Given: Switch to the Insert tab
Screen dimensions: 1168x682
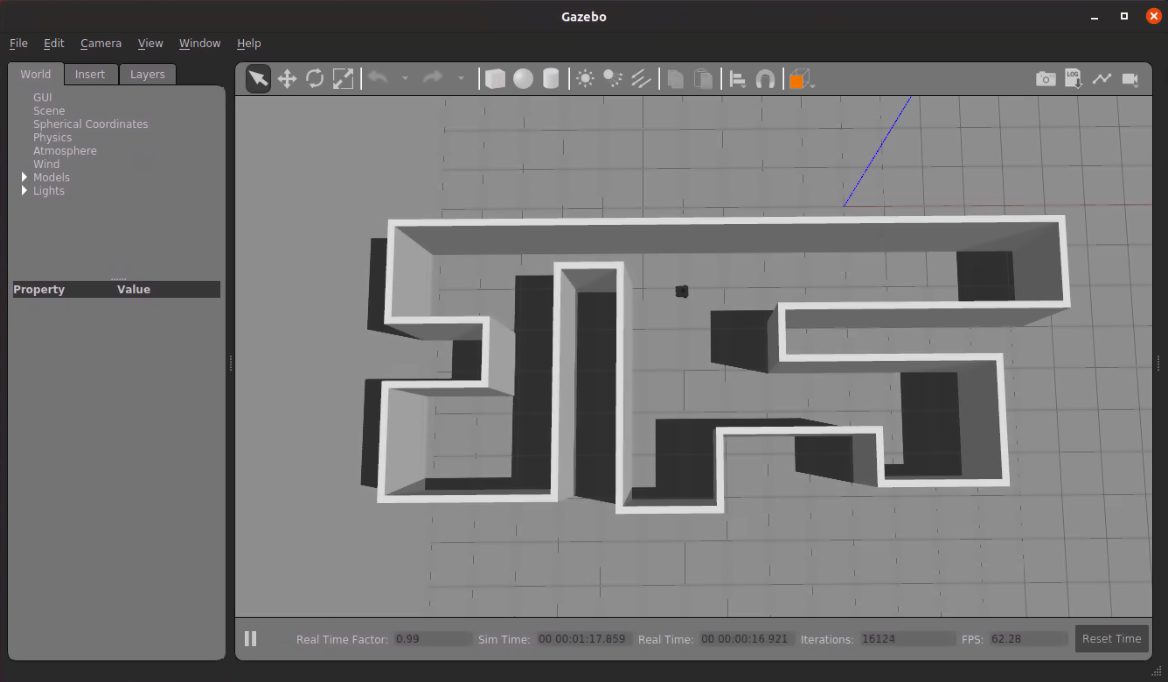Looking at the screenshot, I should [90, 74].
